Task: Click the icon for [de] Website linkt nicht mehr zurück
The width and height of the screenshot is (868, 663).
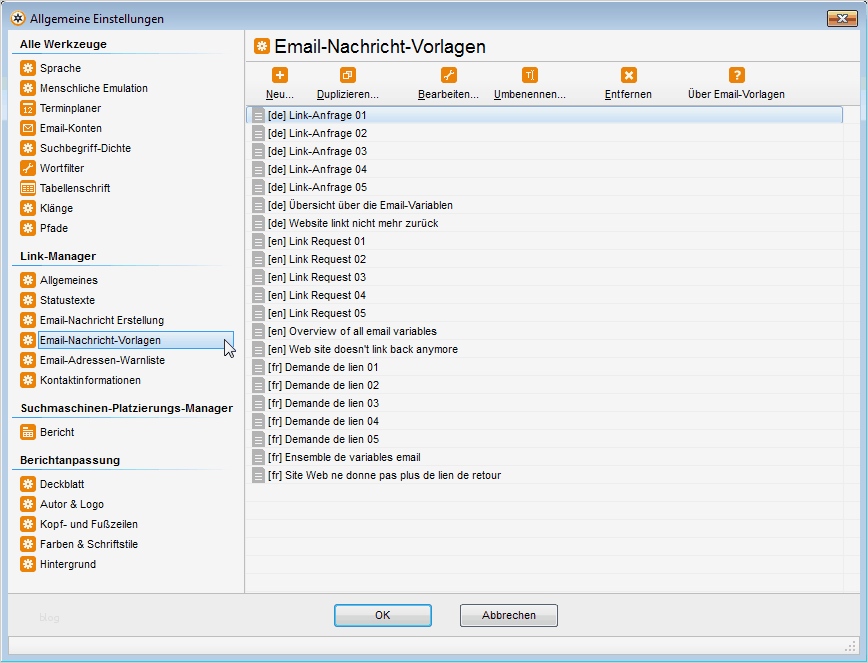Action: pyautogui.click(x=258, y=224)
